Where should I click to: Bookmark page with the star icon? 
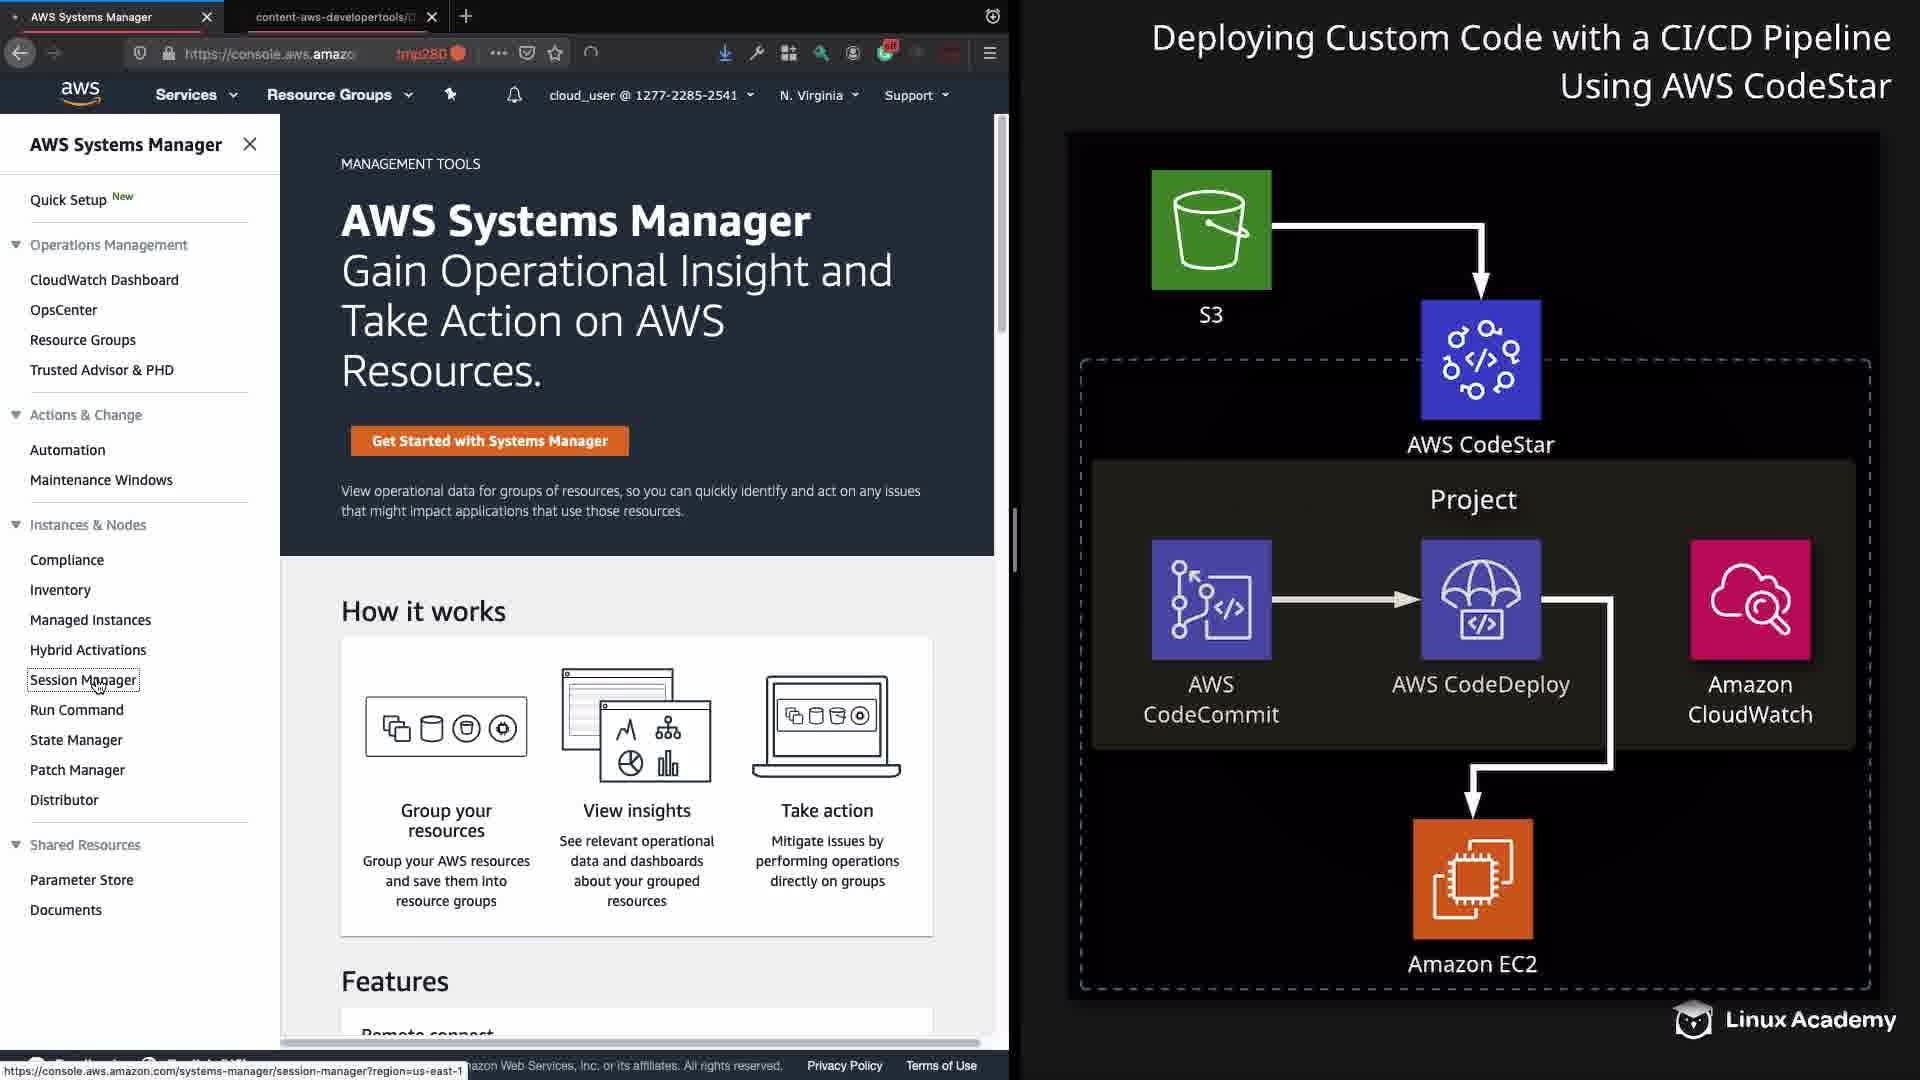[555, 53]
